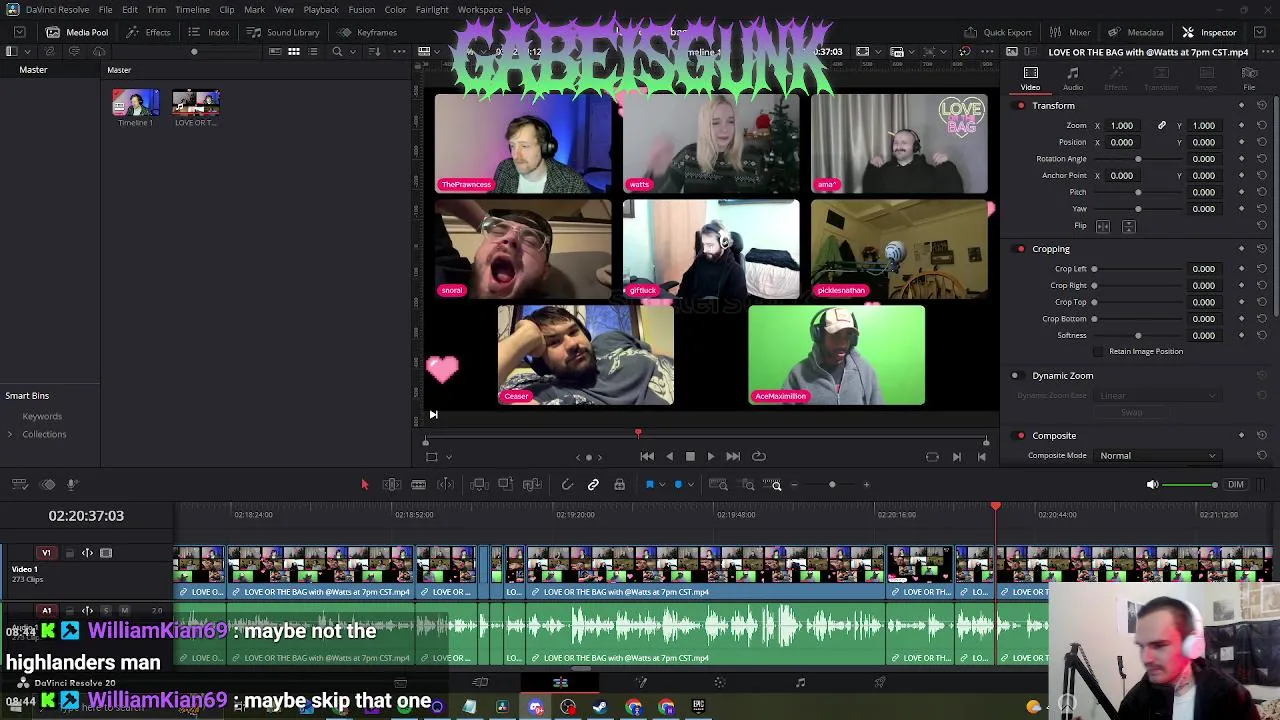Toggle V1 track destination selector
Image resolution: width=1280 pixels, height=720 pixels.
click(46, 553)
